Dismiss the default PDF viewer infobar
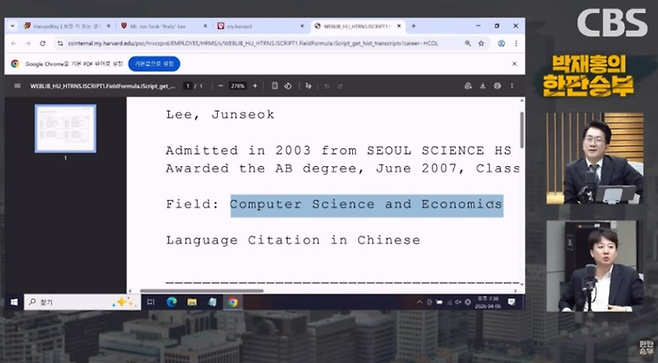658x363 pixels. pyautogui.click(x=514, y=64)
